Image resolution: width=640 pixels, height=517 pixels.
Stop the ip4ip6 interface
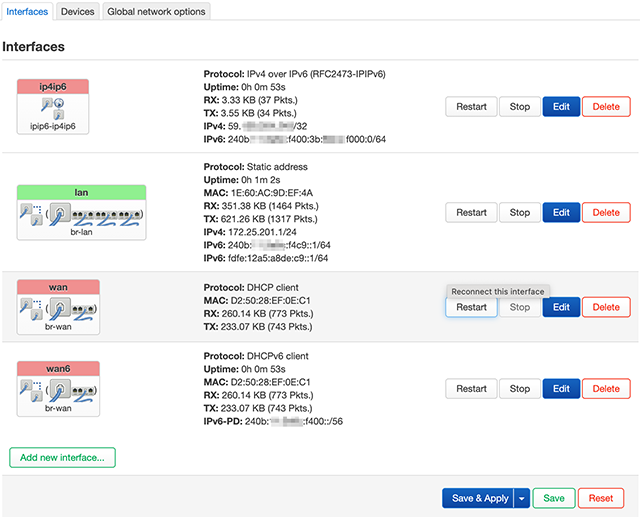click(x=520, y=107)
